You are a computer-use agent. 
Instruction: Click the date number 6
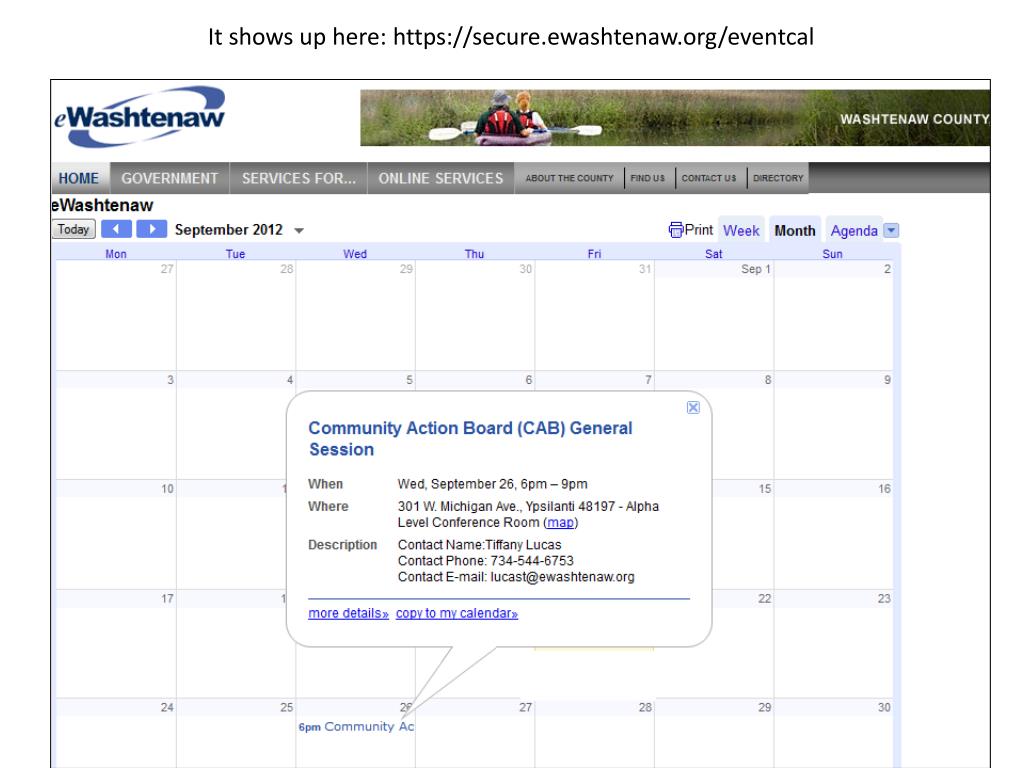[x=529, y=379]
